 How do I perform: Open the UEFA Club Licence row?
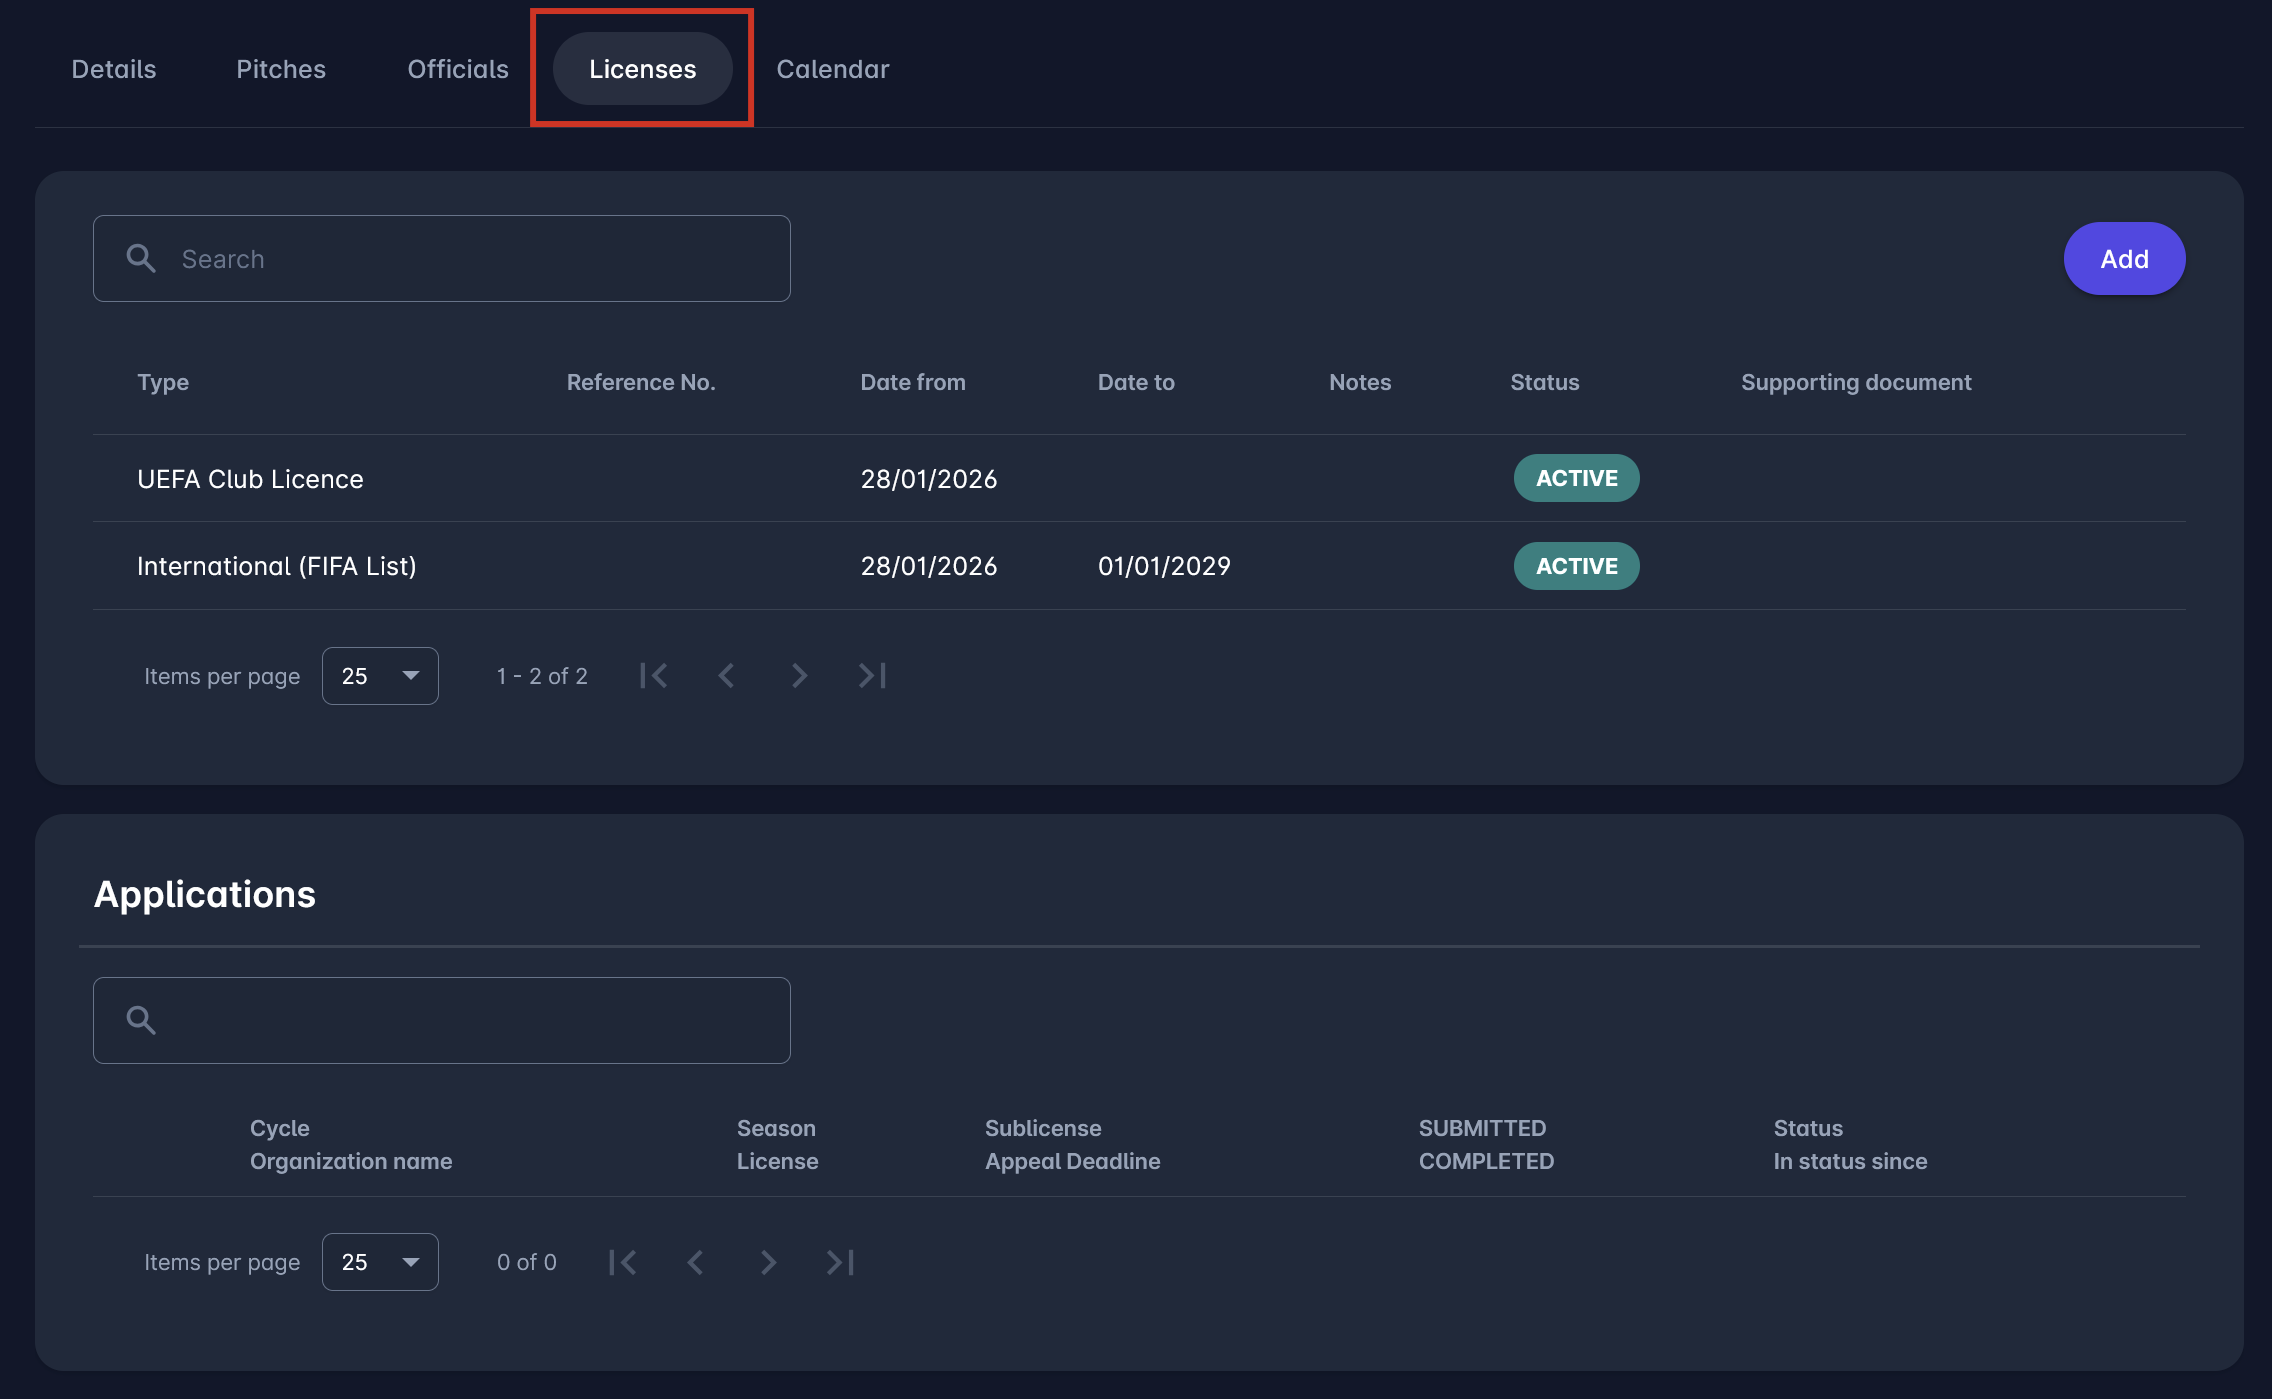point(250,479)
